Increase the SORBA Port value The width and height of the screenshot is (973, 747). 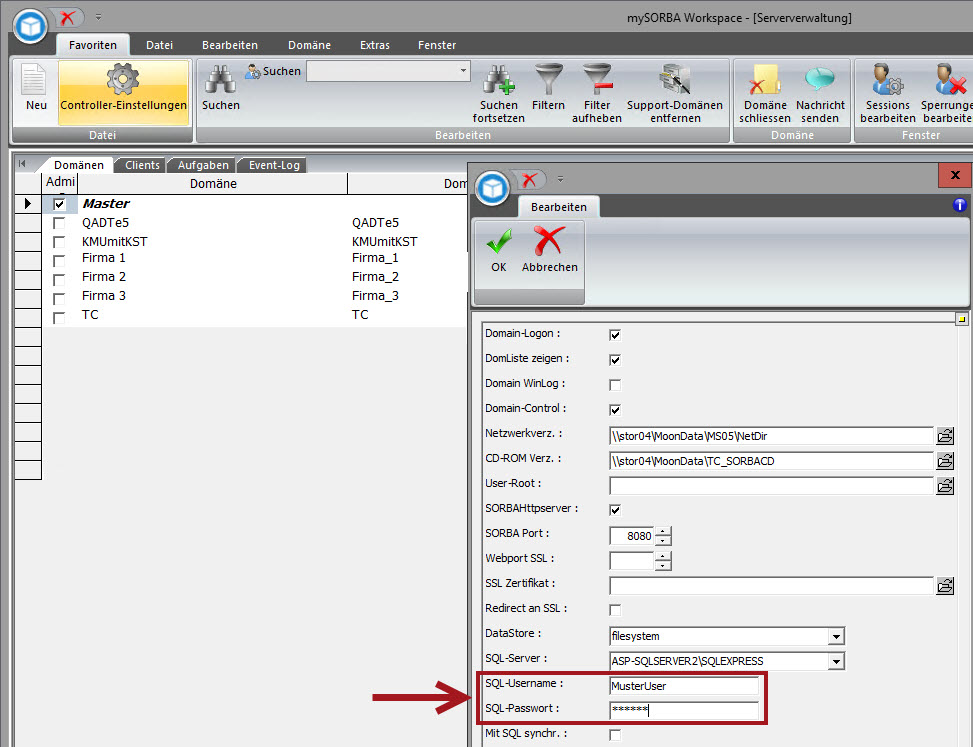(x=663, y=531)
